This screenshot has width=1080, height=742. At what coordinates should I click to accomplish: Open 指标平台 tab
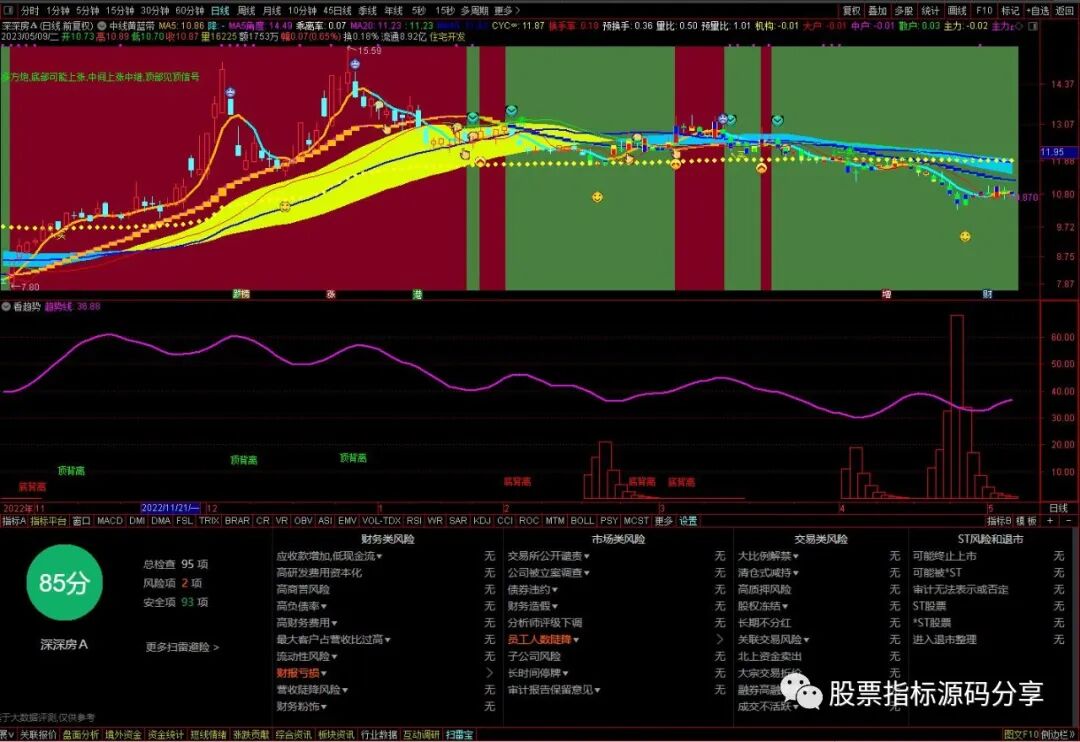click(48, 521)
